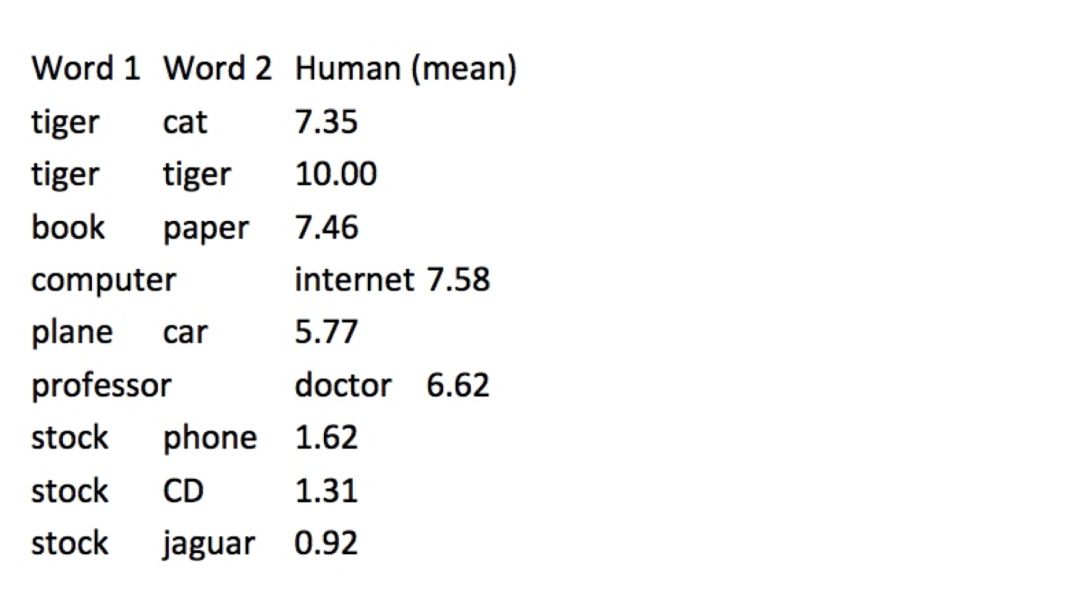Click the 'Human (mean)' column header
1080x590 pixels.
click(x=406, y=70)
